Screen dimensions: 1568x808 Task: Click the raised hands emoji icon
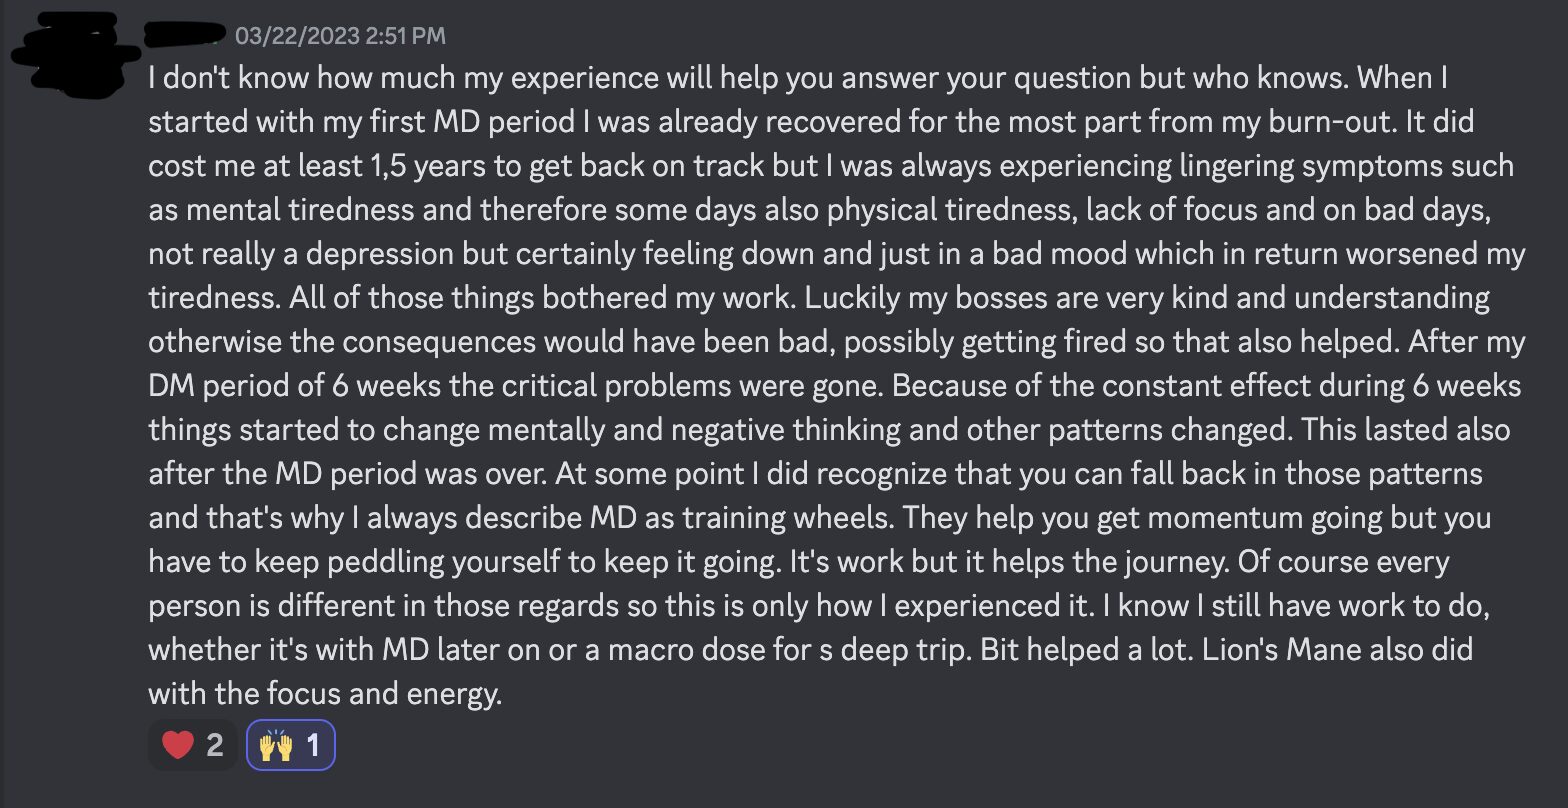point(275,745)
